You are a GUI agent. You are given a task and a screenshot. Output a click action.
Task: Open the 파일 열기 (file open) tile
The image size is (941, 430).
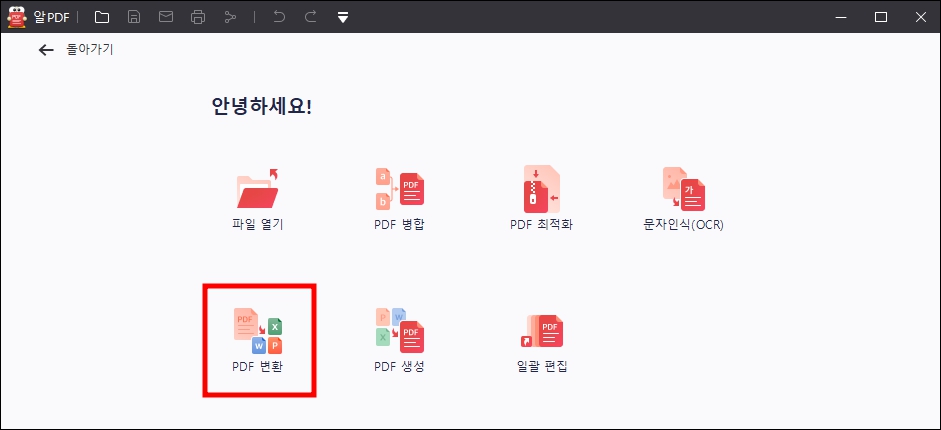pyautogui.click(x=257, y=200)
